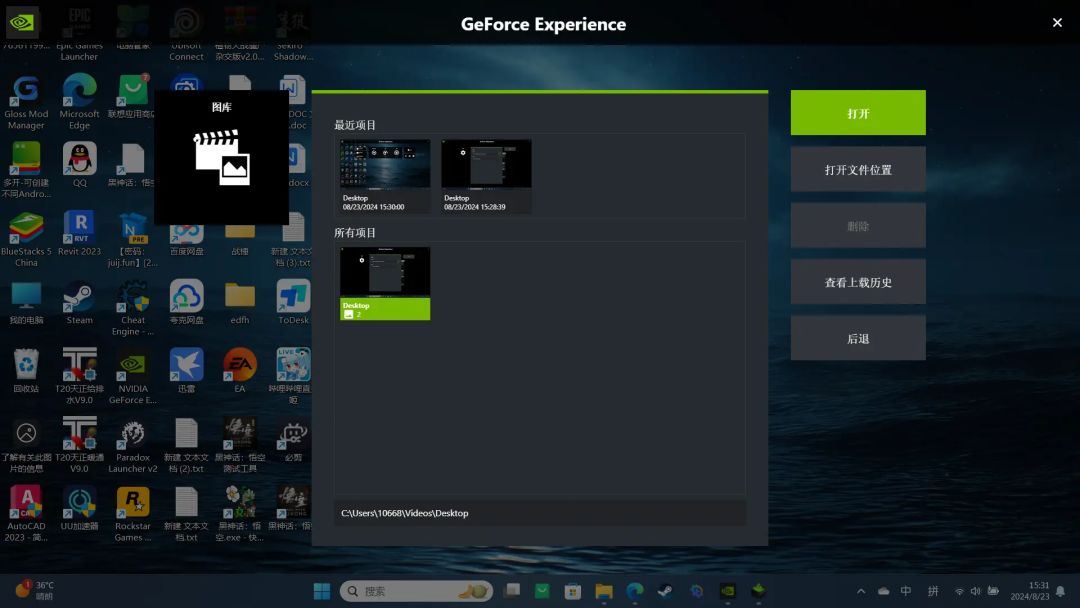Select recent Desktop thumbnail from 15:30:00
Screen dimensions: 1080x608
(385, 176)
